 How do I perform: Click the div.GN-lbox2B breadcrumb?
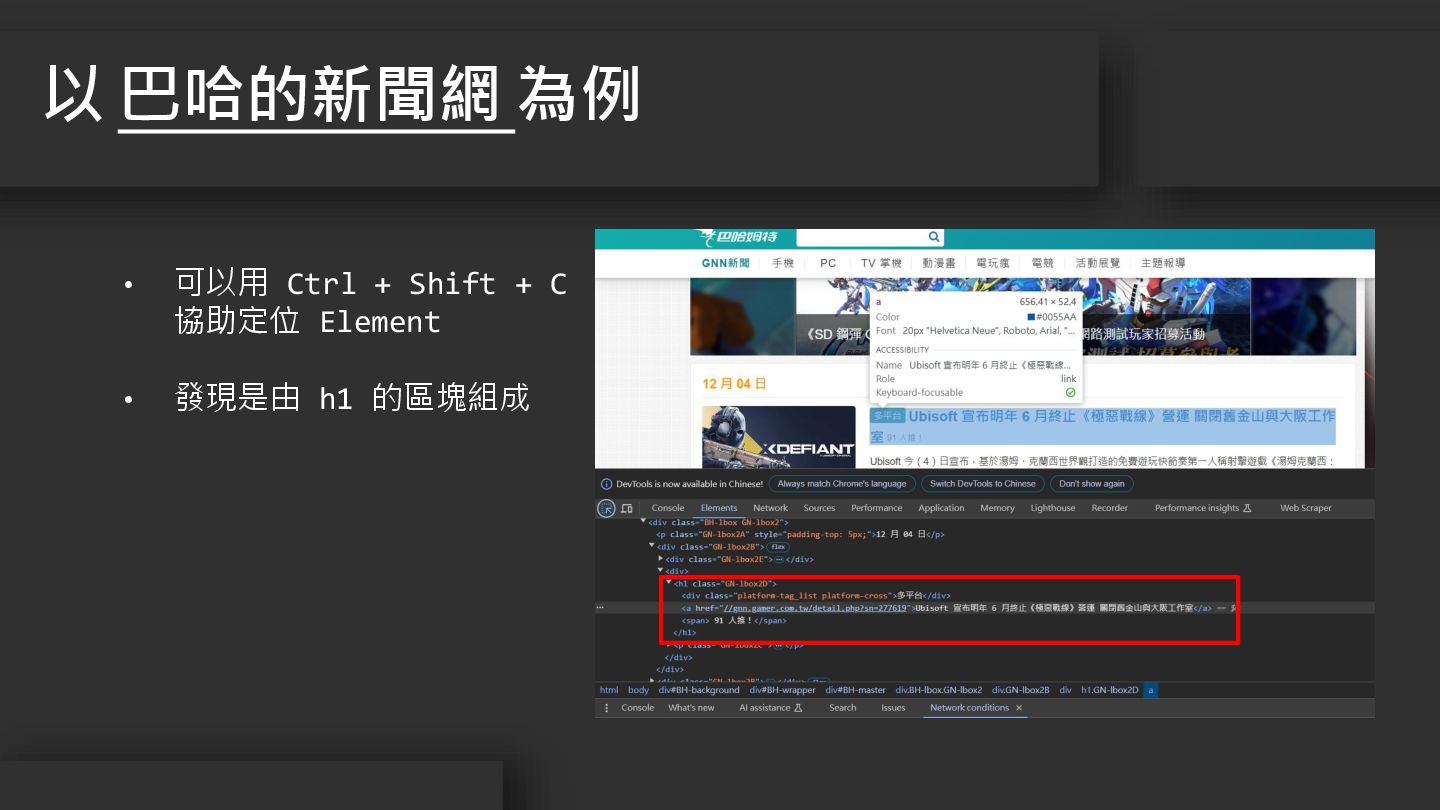tap(1021, 690)
